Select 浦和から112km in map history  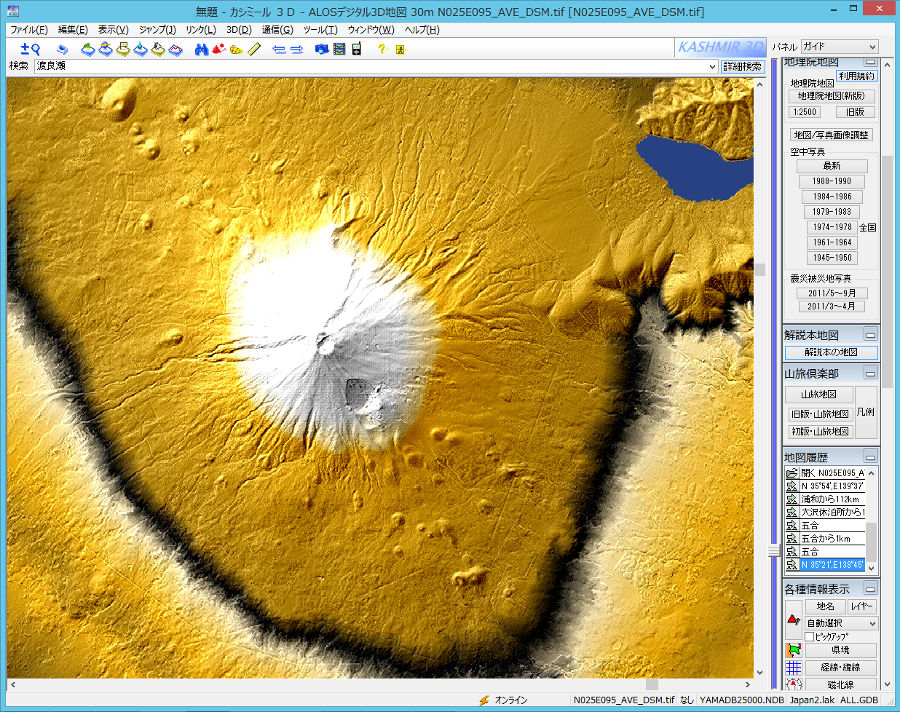pos(830,498)
